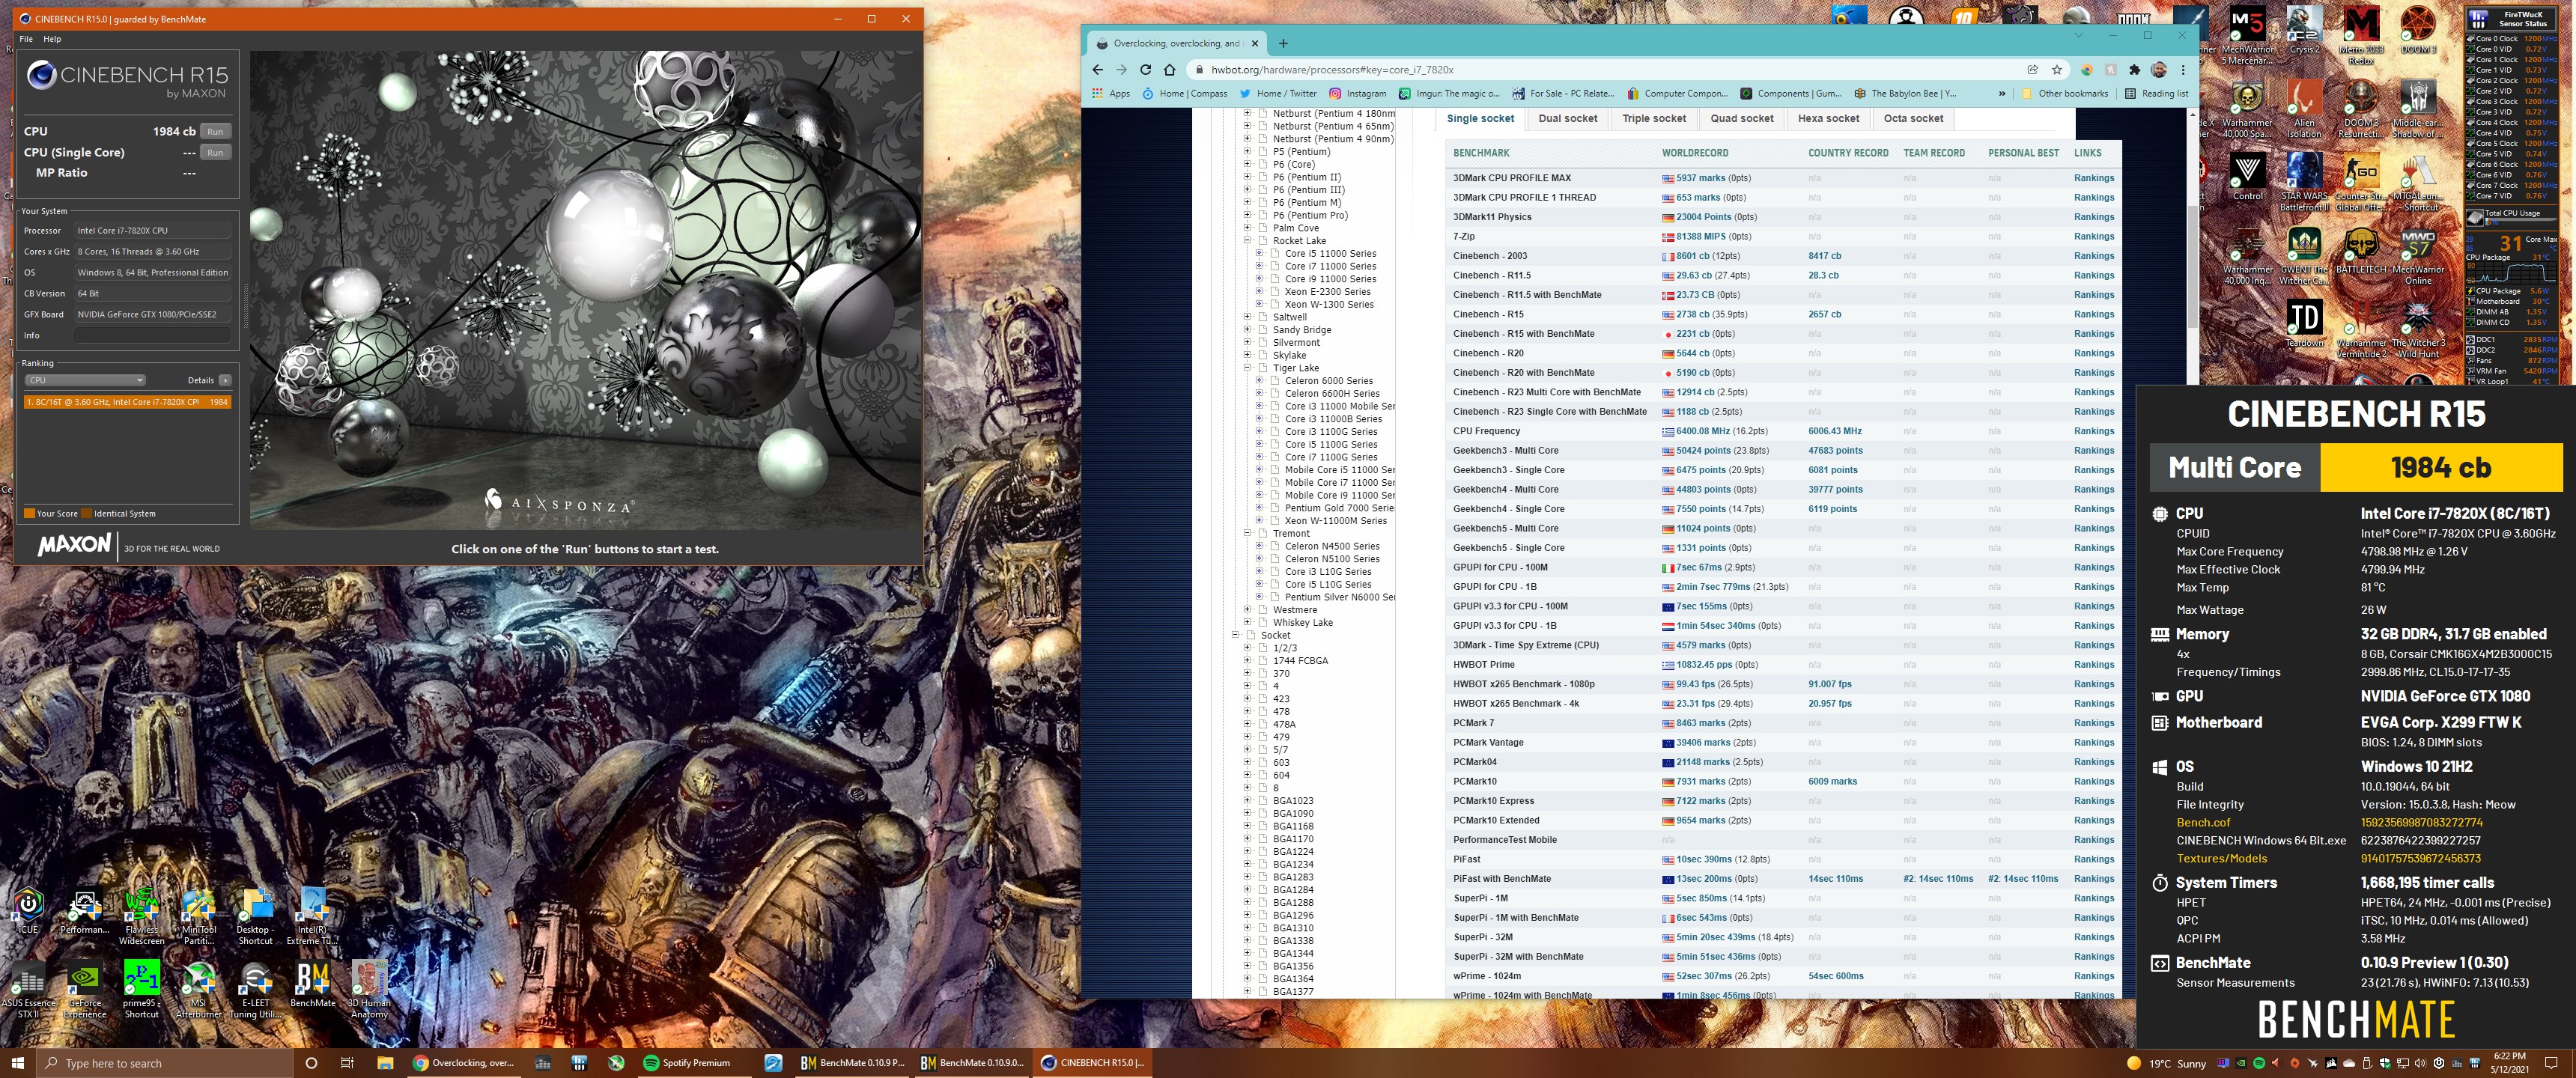Switch to the Octa socket tab
This screenshot has width=2576, height=1078.
click(1913, 118)
